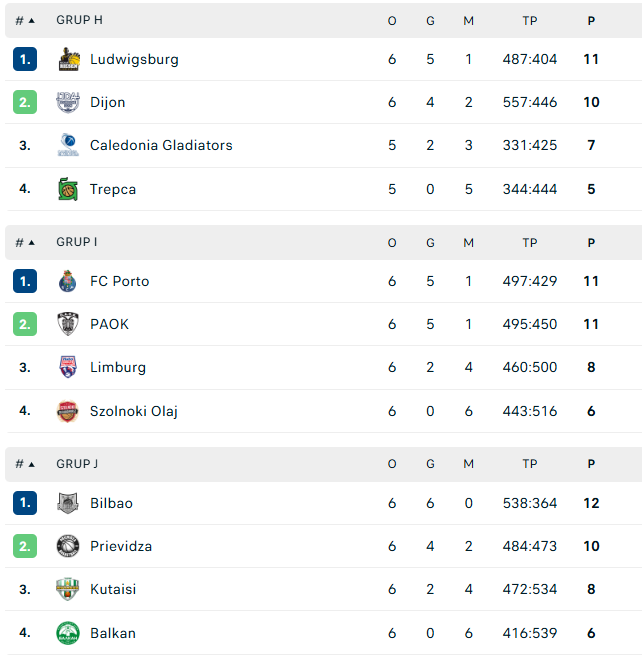Click Dijon's green second place badge
642x664 pixels.
[x=25, y=102]
